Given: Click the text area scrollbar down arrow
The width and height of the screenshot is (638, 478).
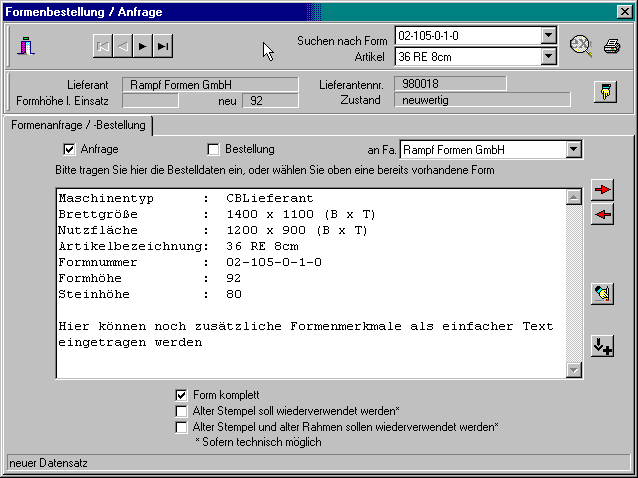Looking at the screenshot, I should tap(574, 370).
